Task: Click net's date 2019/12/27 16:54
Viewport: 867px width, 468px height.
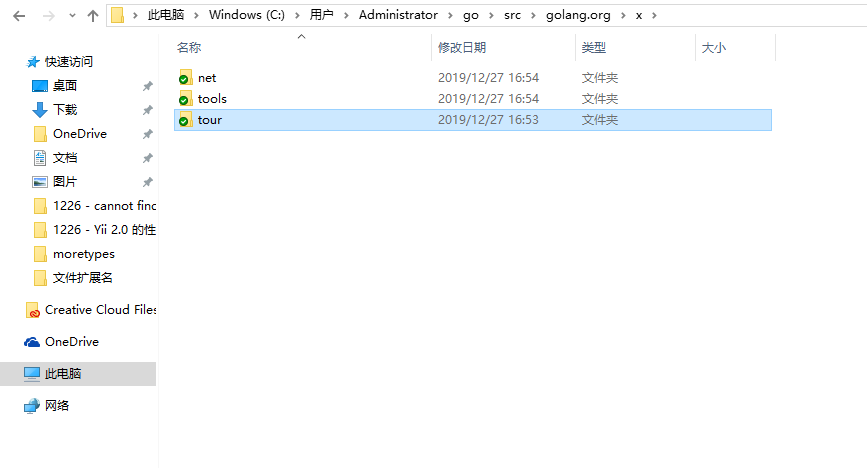Action: click(x=488, y=78)
